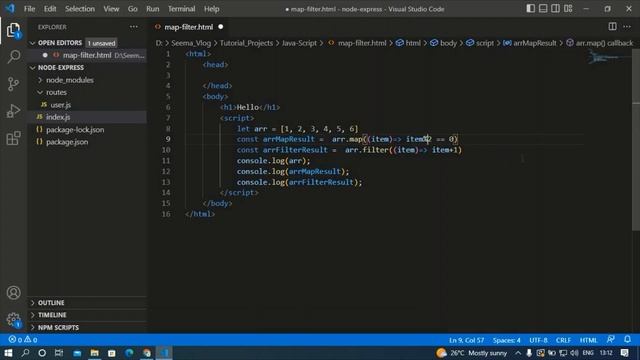Toggle secondary side bar layout icon
Viewport: 640px width, 360px height.
(x=556, y=9)
